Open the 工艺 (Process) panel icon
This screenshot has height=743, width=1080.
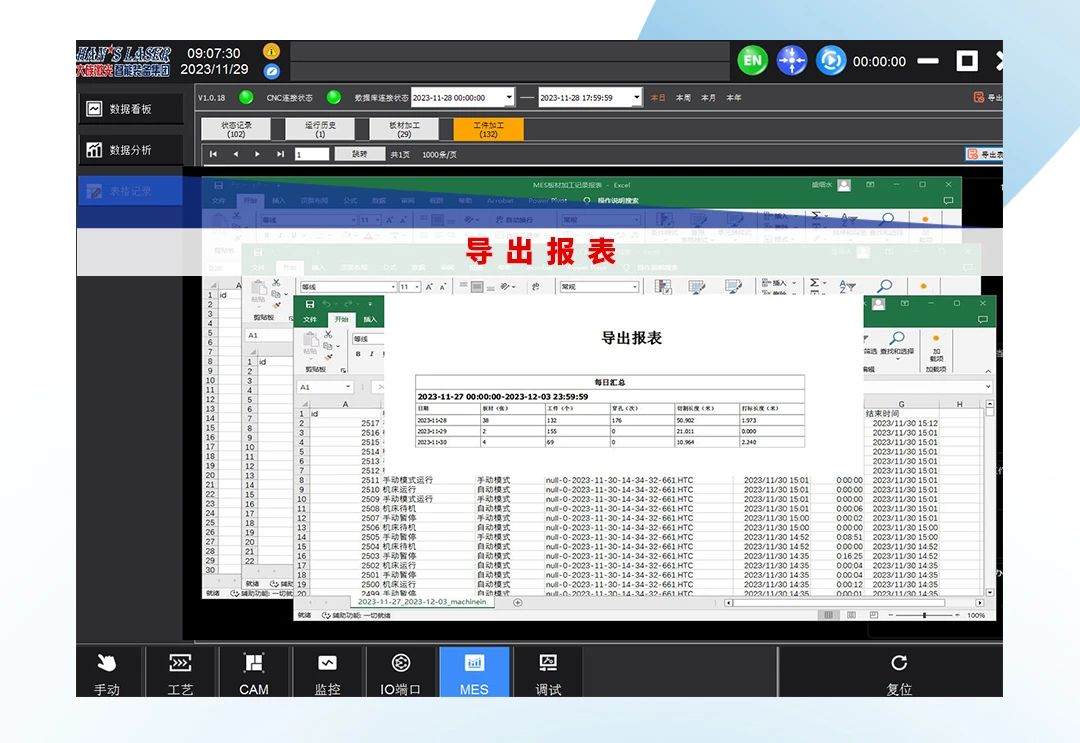tap(180, 671)
